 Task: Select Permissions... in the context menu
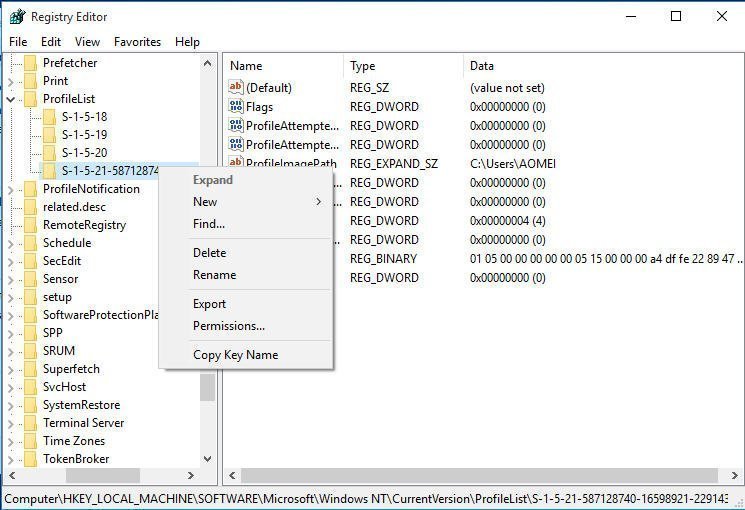[x=229, y=326]
